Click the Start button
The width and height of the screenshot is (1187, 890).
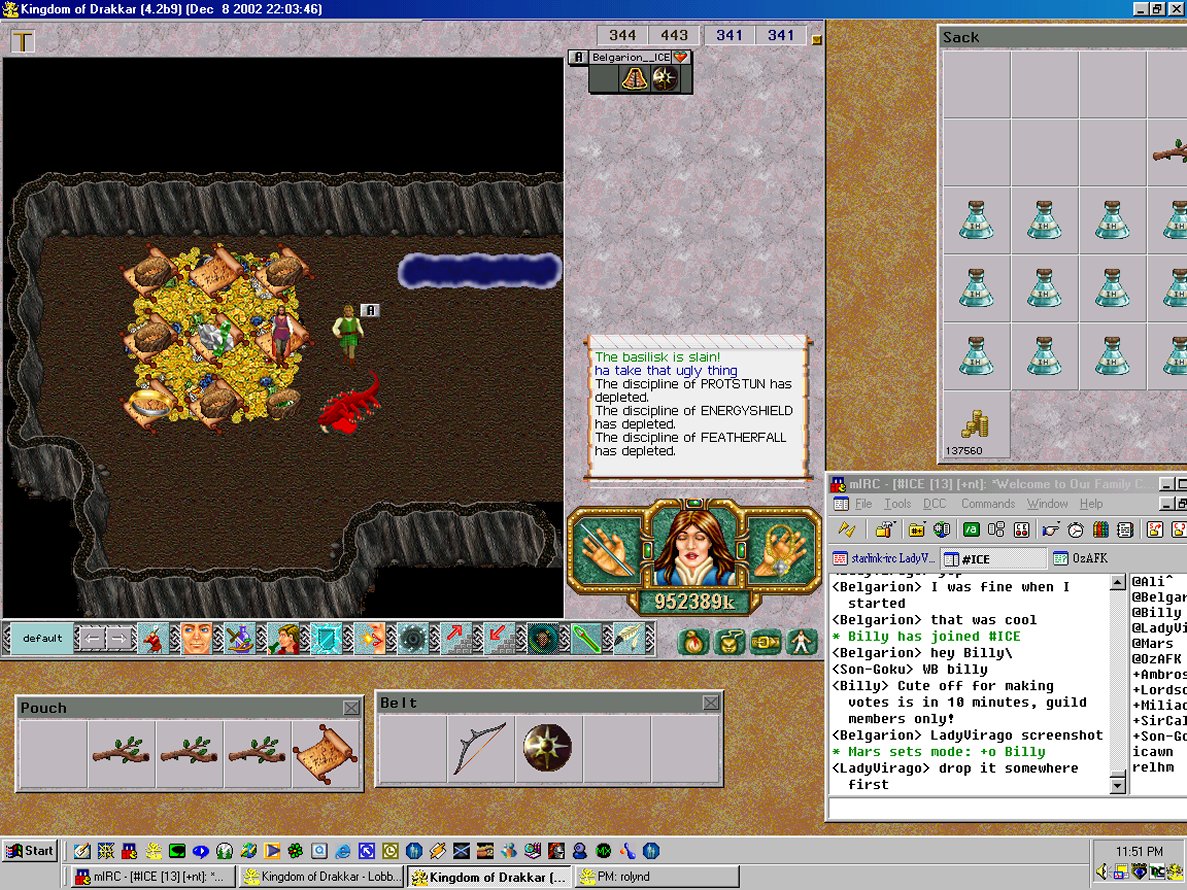30,851
